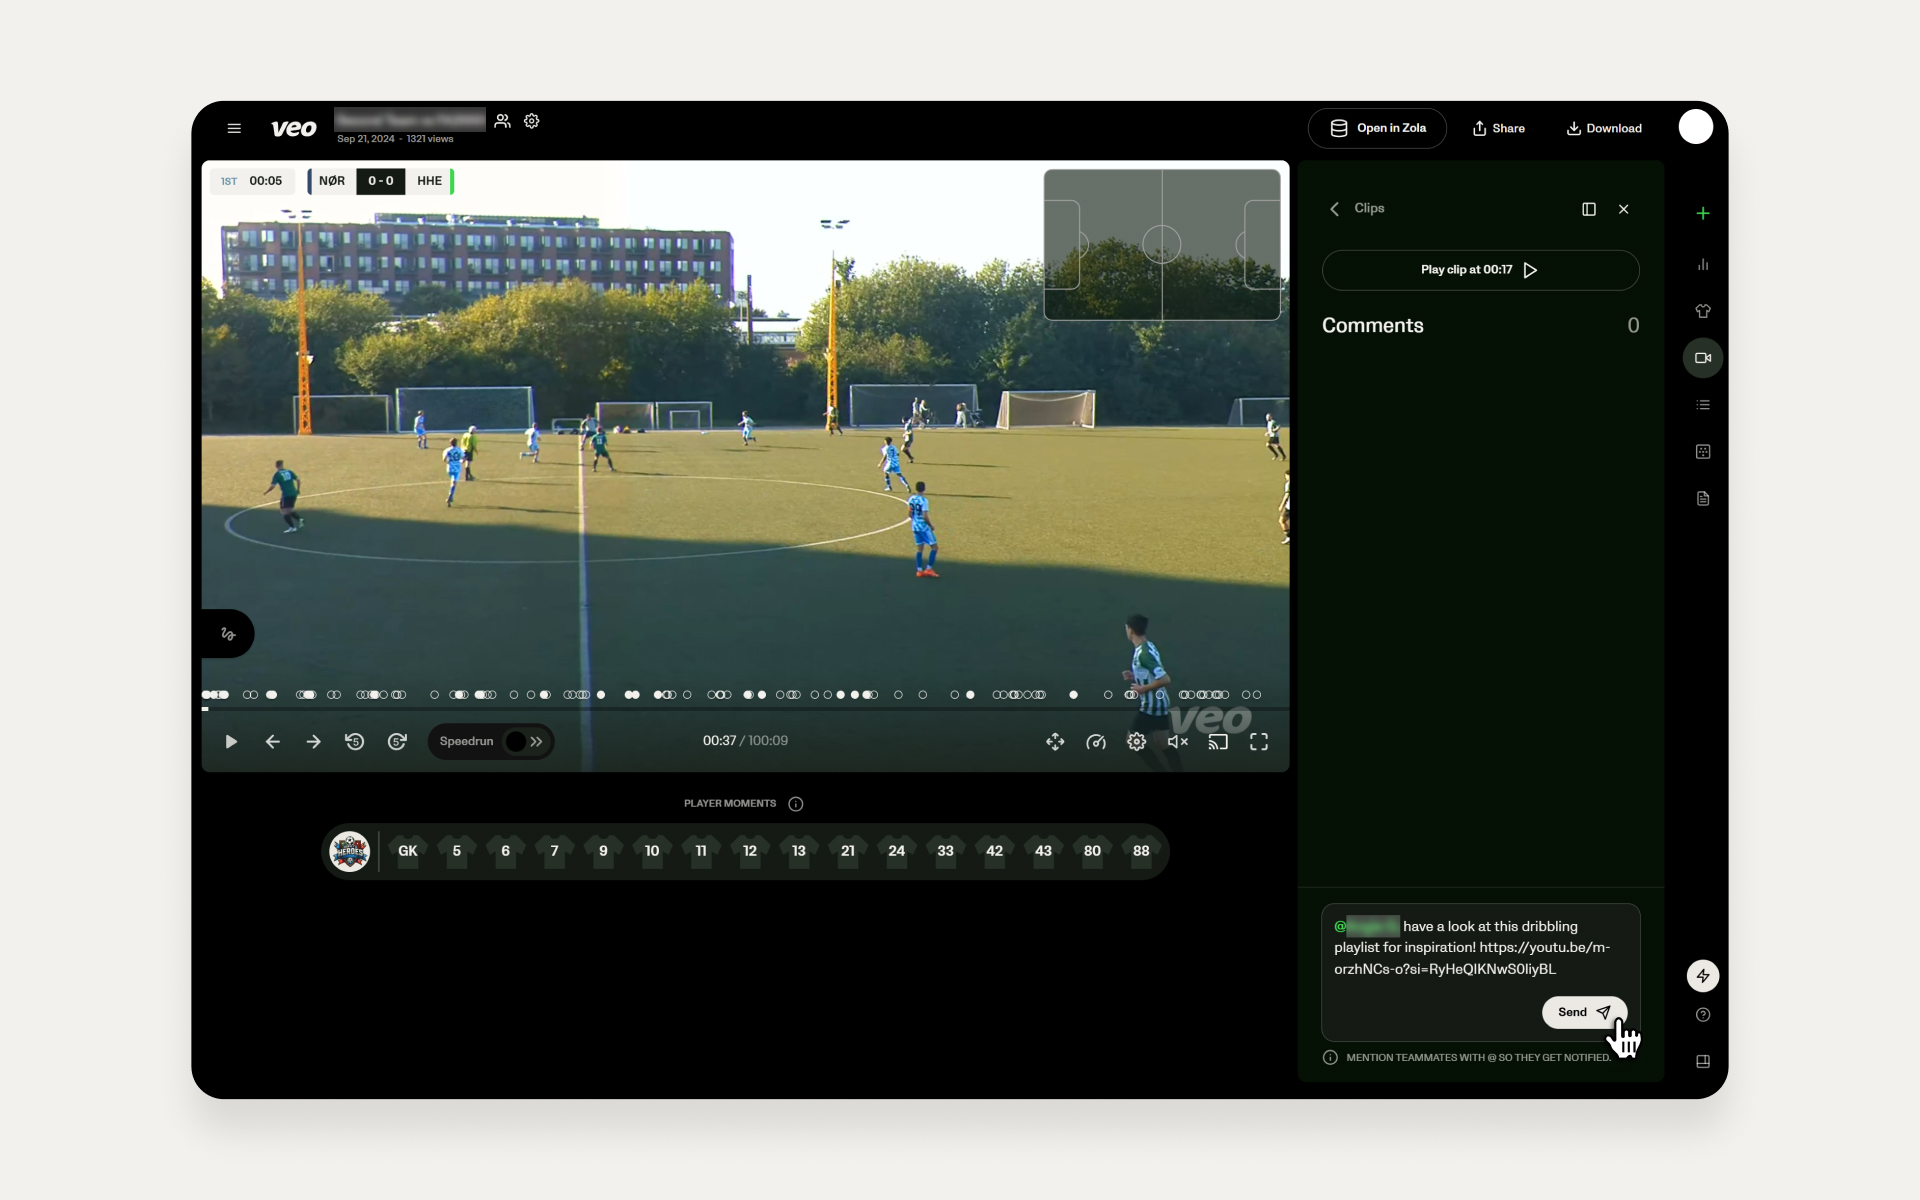Screen dimensions: 1920x1200
Task: Select player jersey number 80
Action: tap(1092, 852)
